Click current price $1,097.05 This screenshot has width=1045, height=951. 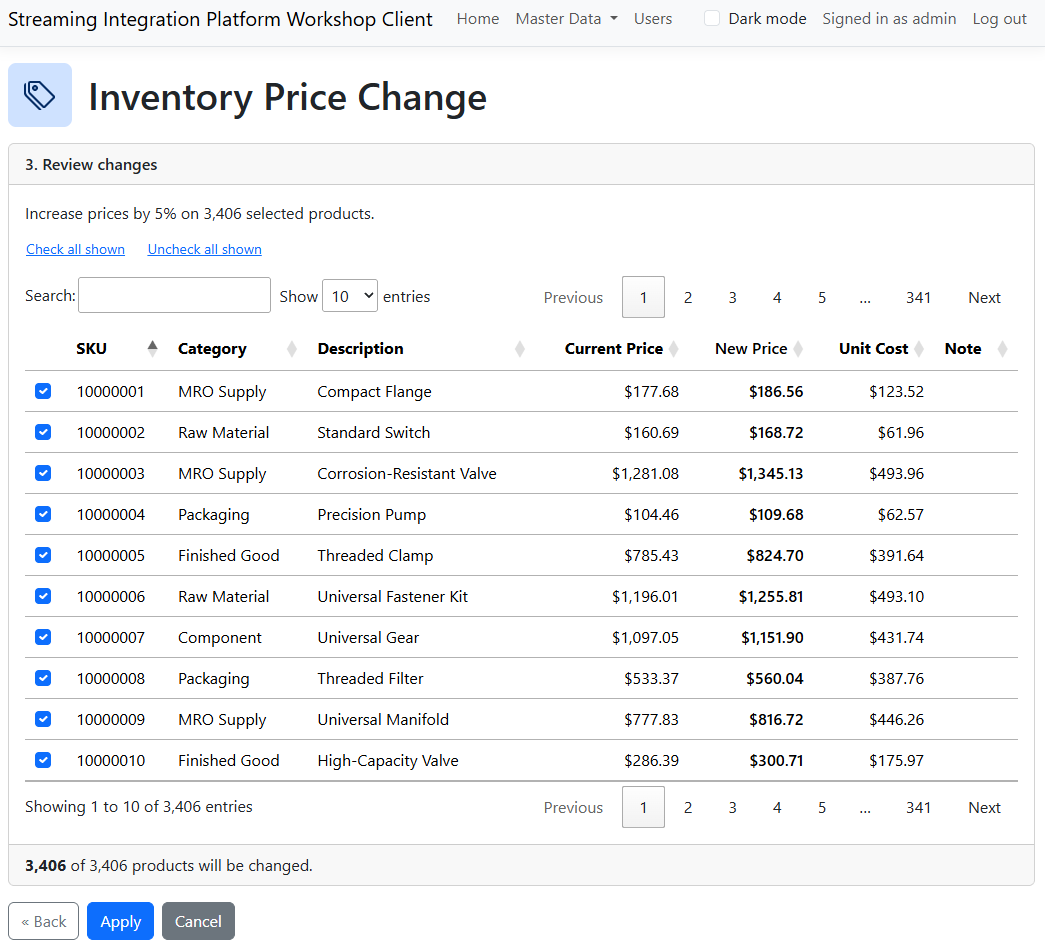tap(645, 637)
